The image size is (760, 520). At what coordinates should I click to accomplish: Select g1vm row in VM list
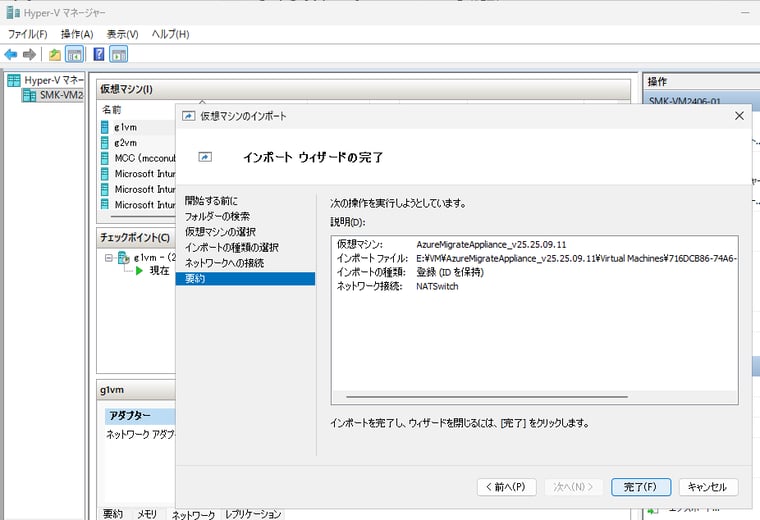tap(137, 127)
